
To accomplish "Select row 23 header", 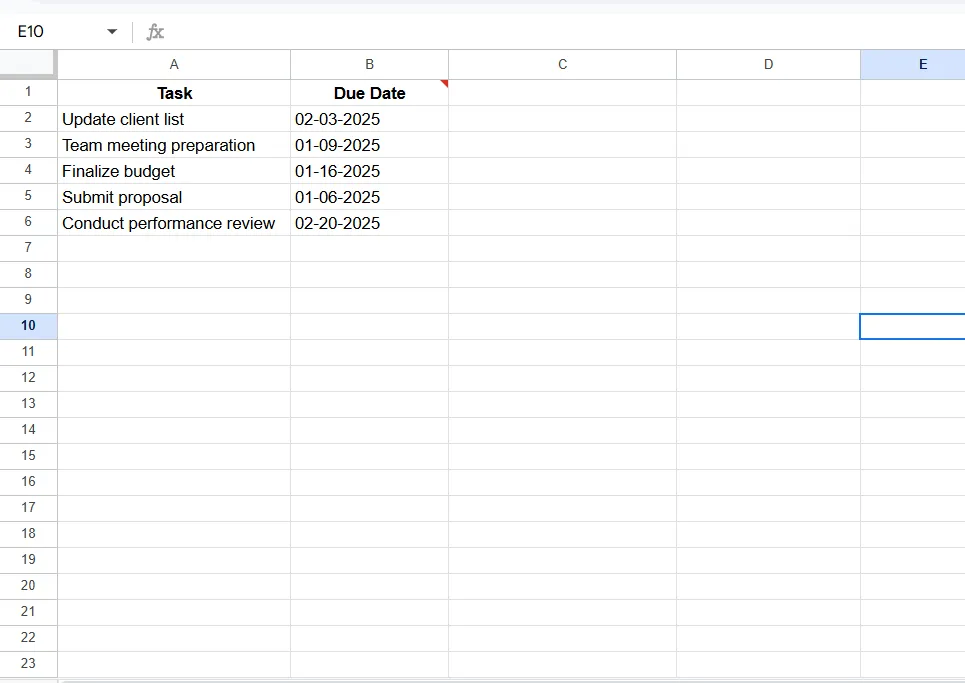I will [x=28, y=663].
